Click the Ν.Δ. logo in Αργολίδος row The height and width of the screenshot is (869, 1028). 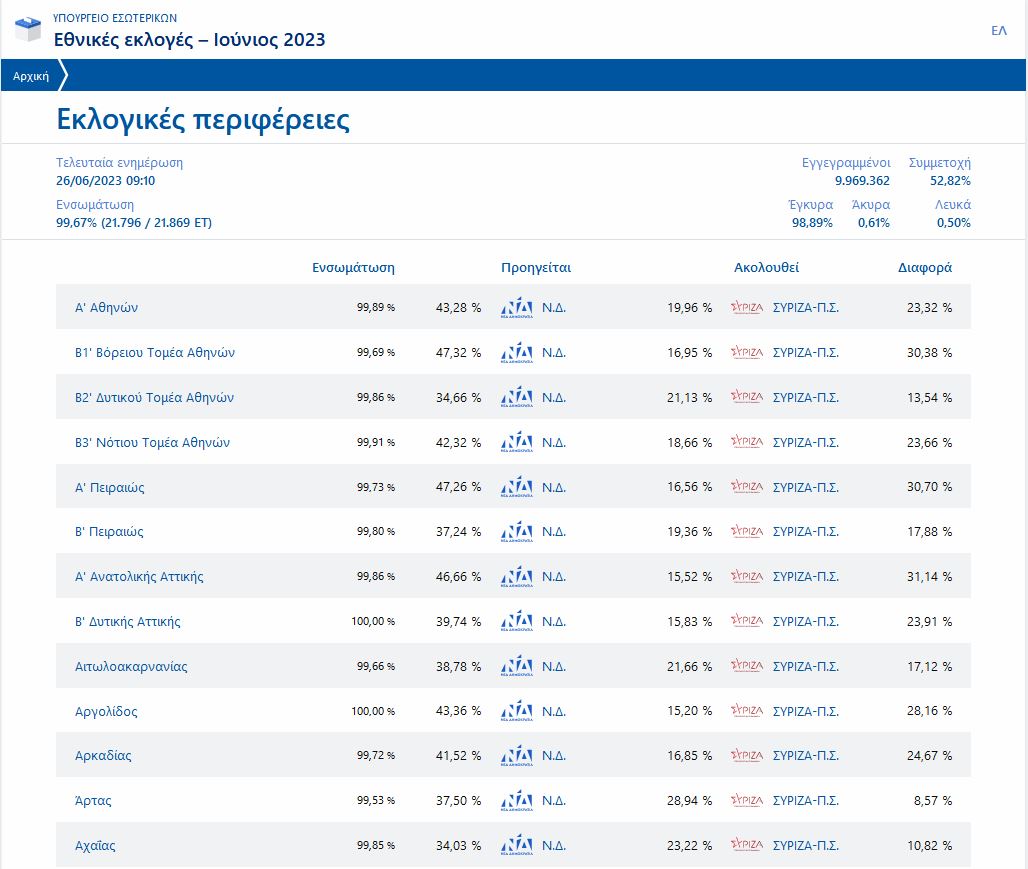click(516, 711)
